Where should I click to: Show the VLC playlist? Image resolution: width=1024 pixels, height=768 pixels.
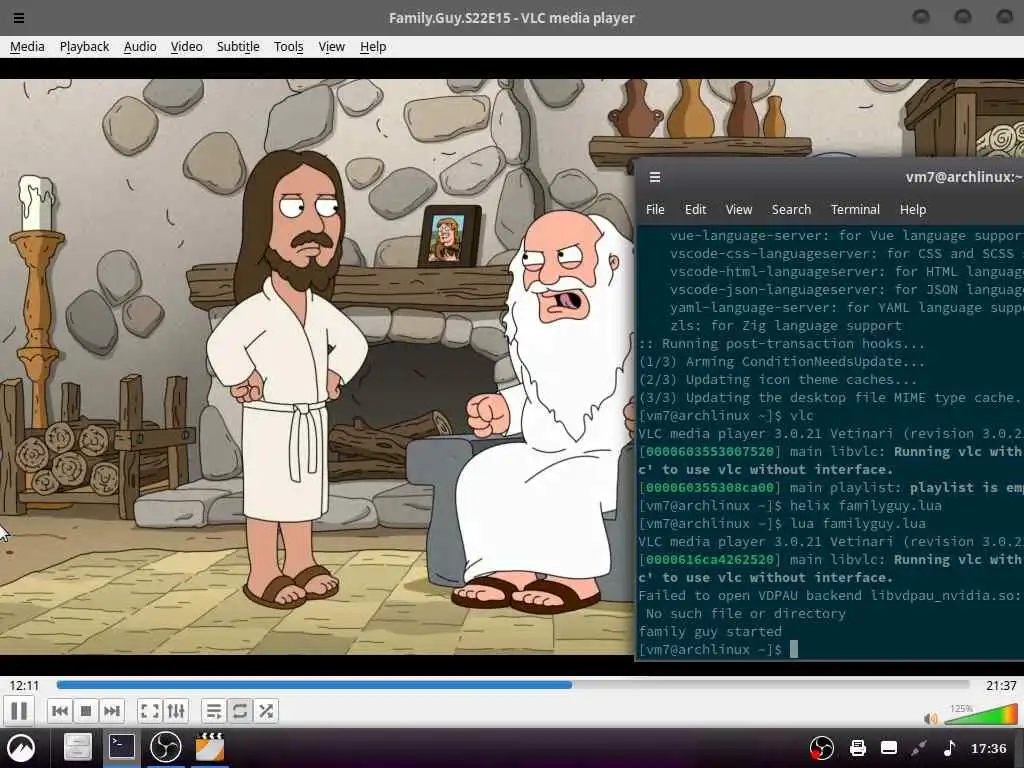[x=214, y=711]
